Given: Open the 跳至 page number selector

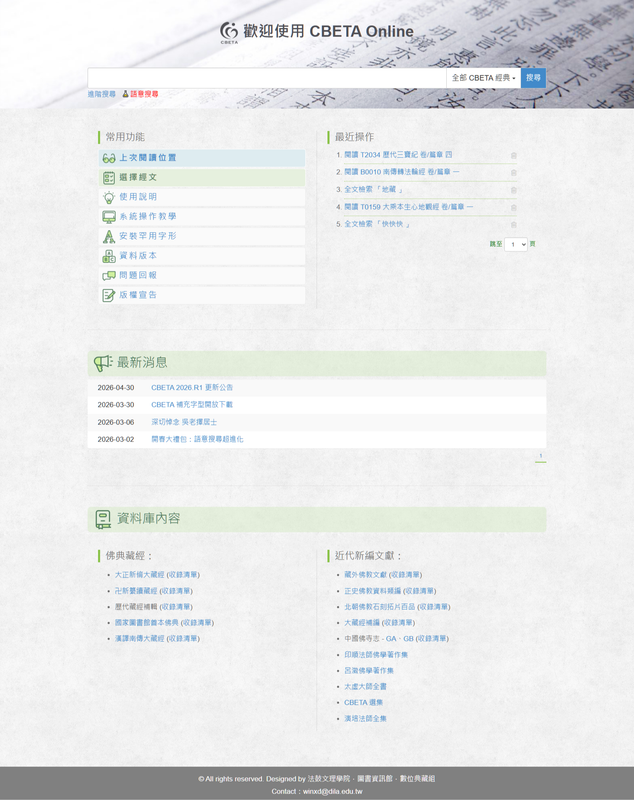Looking at the screenshot, I should [x=516, y=244].
